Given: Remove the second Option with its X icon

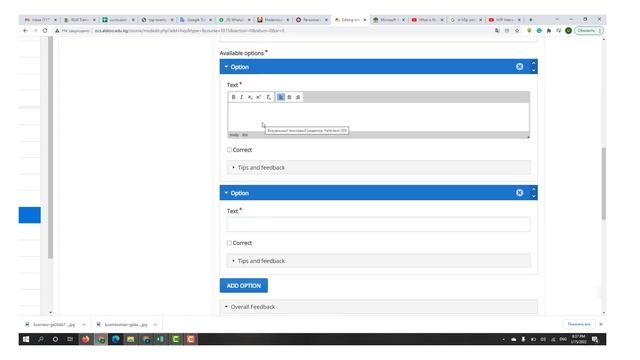Looking at the screenshot, I should point(520,193).
